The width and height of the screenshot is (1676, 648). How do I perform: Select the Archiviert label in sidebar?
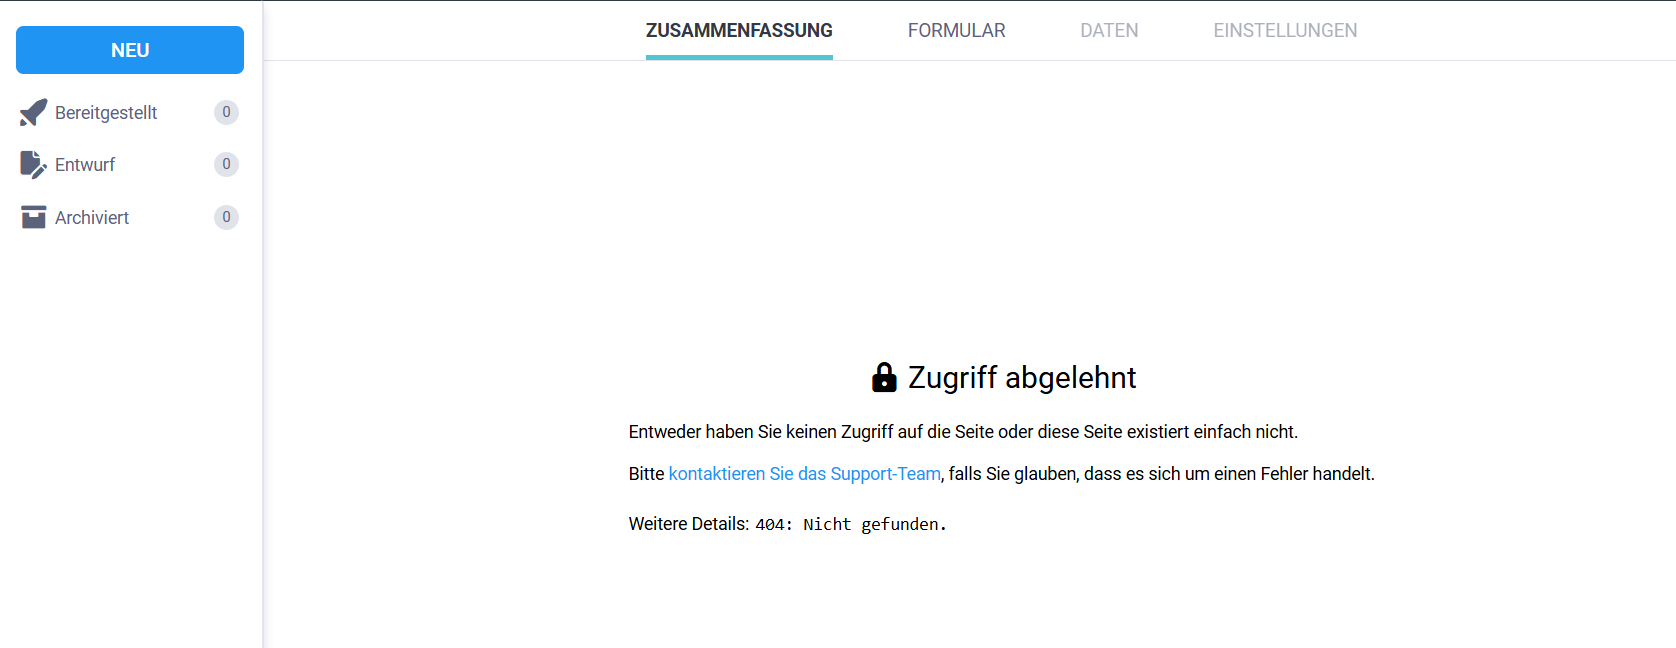point(92,218)
